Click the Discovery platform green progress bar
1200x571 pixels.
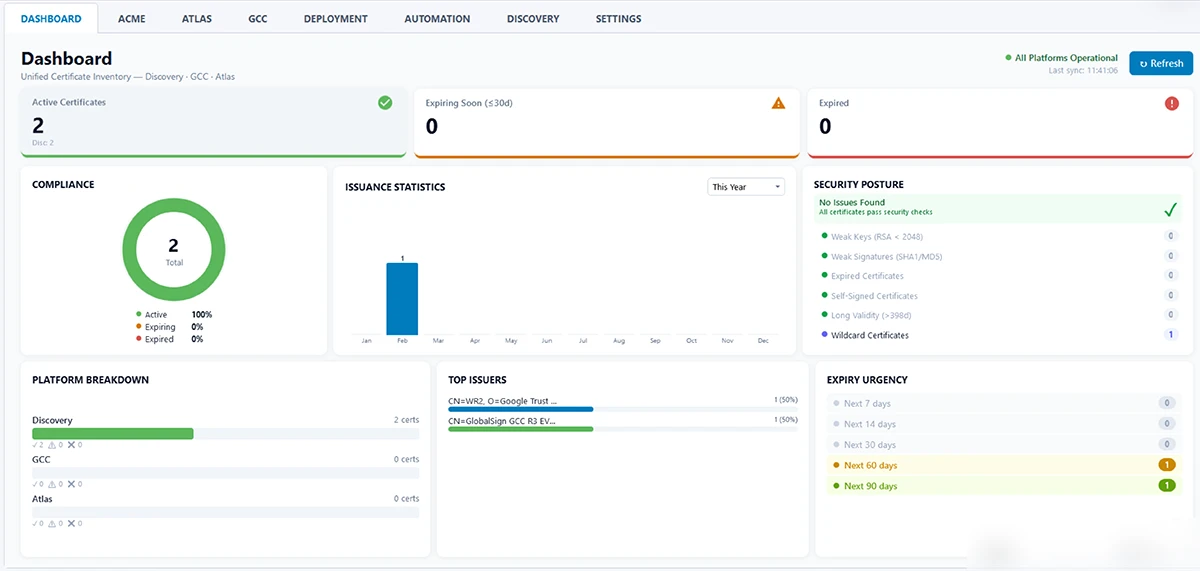[x=113, y=434]
